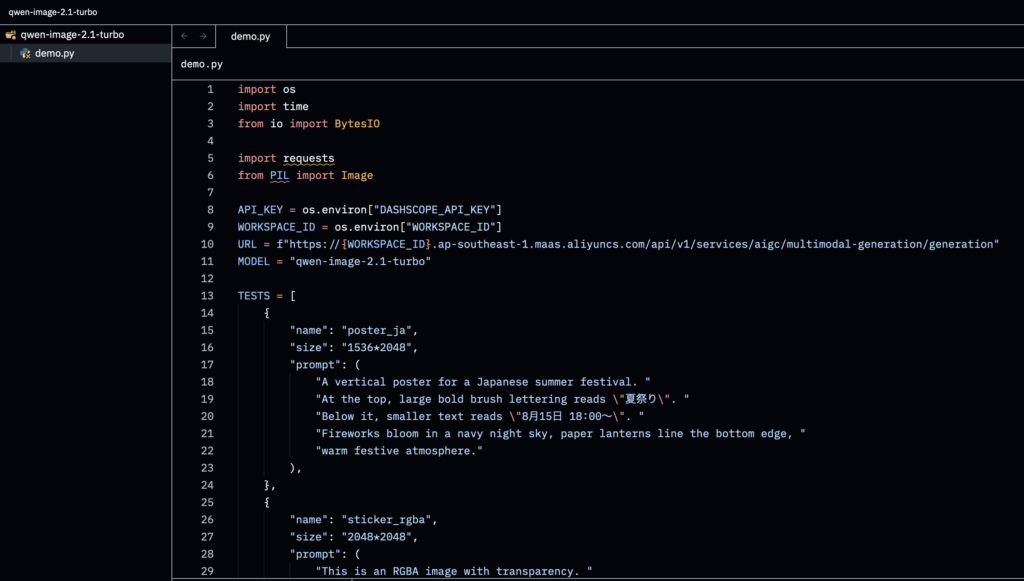Click the 'RGBA image with transparency' line
Image resolution: width=1024 pixels, height=581 pixels.
[454, 571]
